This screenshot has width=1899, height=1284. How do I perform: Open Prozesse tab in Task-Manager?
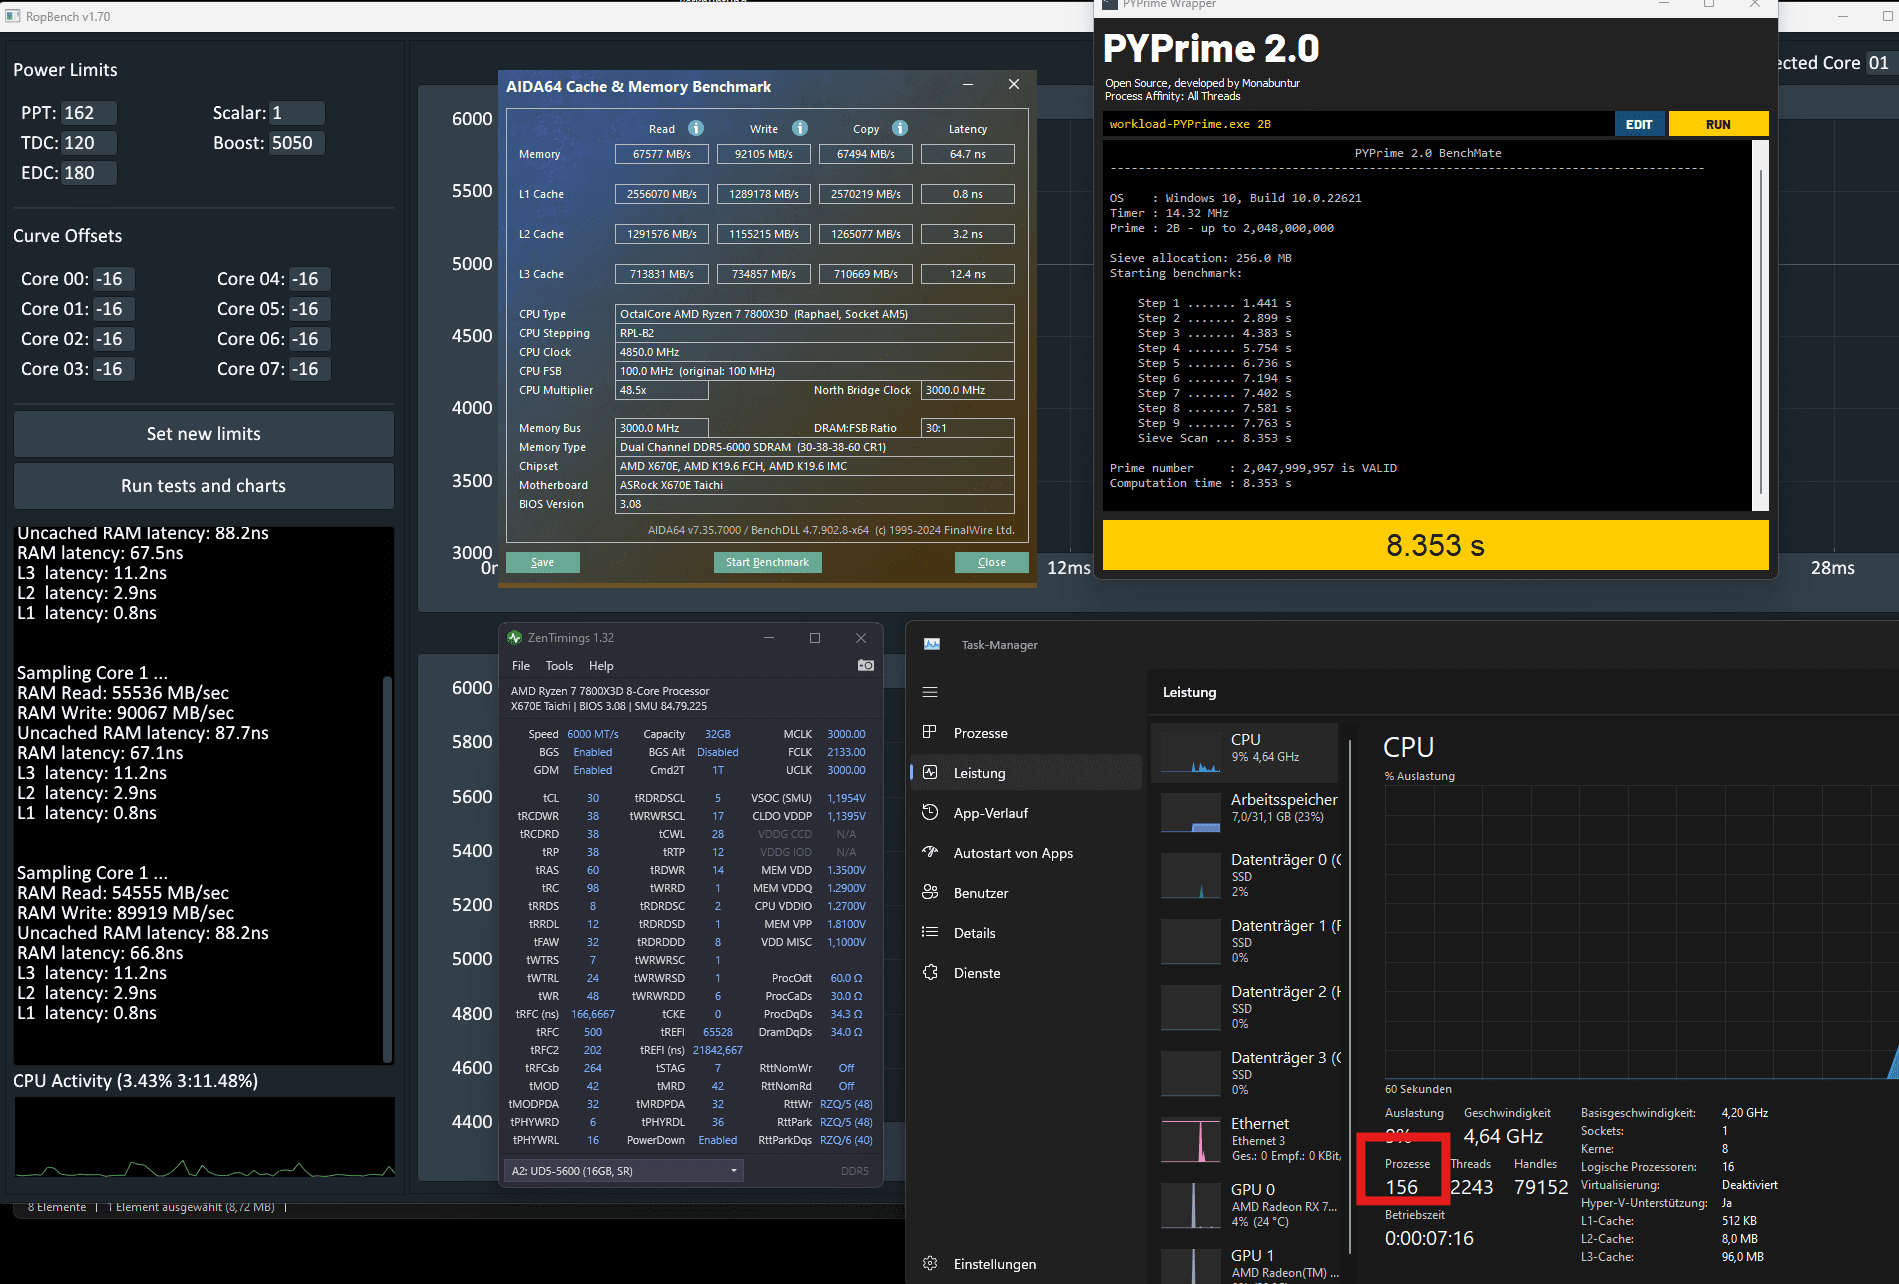(x=1026, y=733)
